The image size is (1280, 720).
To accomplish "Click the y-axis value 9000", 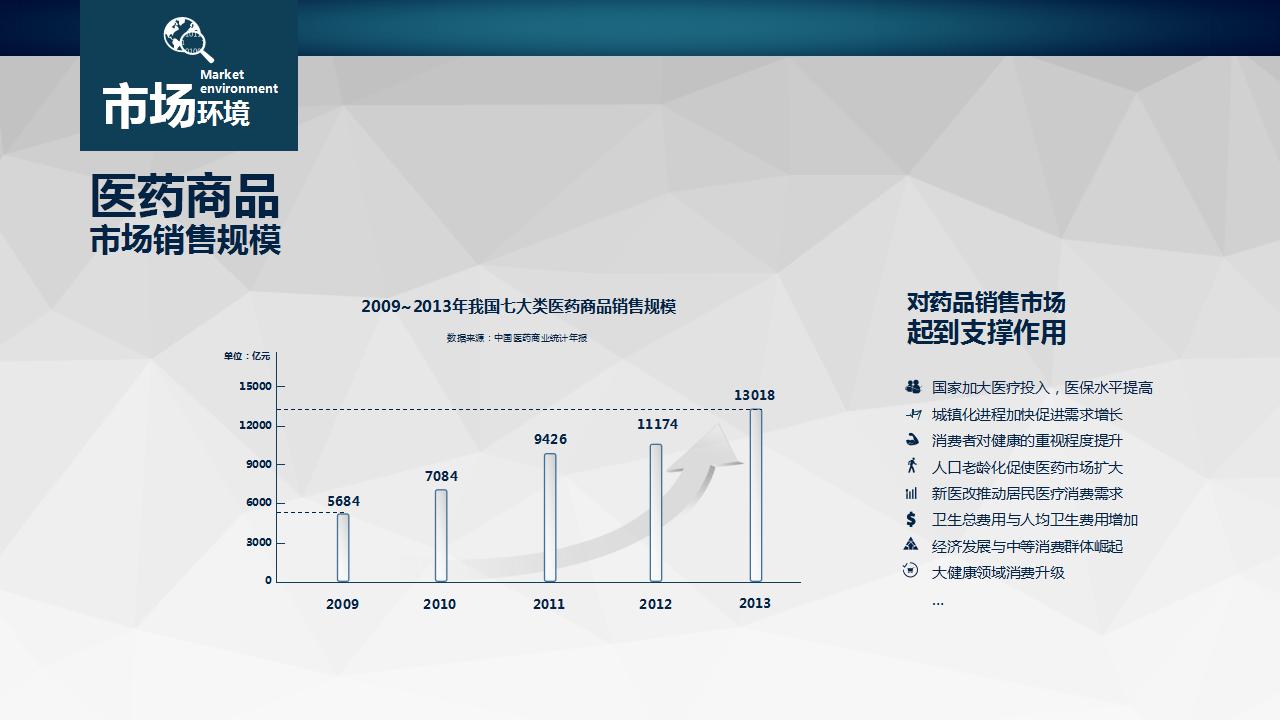I will pos(258,464).
